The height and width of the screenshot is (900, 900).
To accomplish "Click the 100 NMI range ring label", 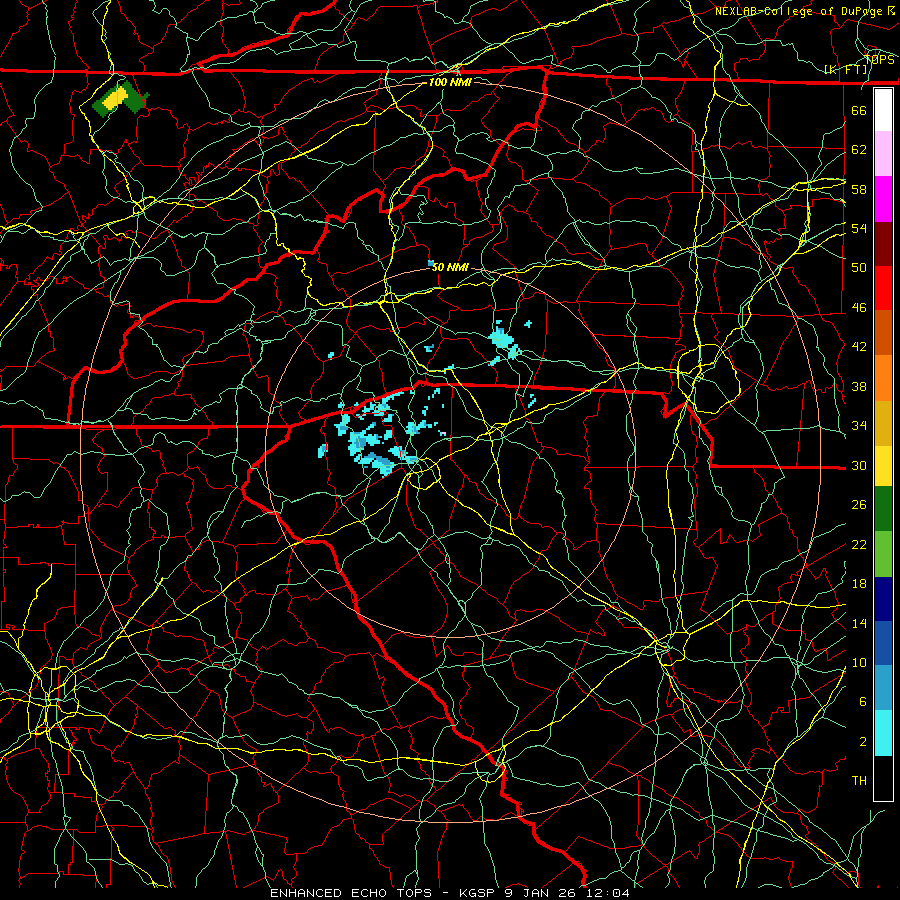I will tap(450, 82).
